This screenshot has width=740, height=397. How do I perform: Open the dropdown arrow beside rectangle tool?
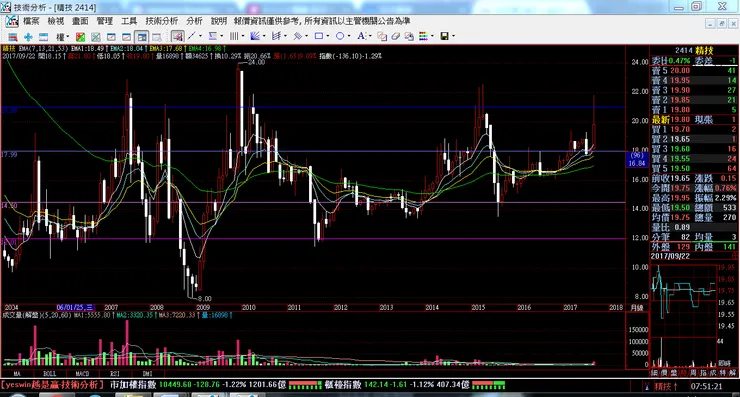tap(328, 36)
